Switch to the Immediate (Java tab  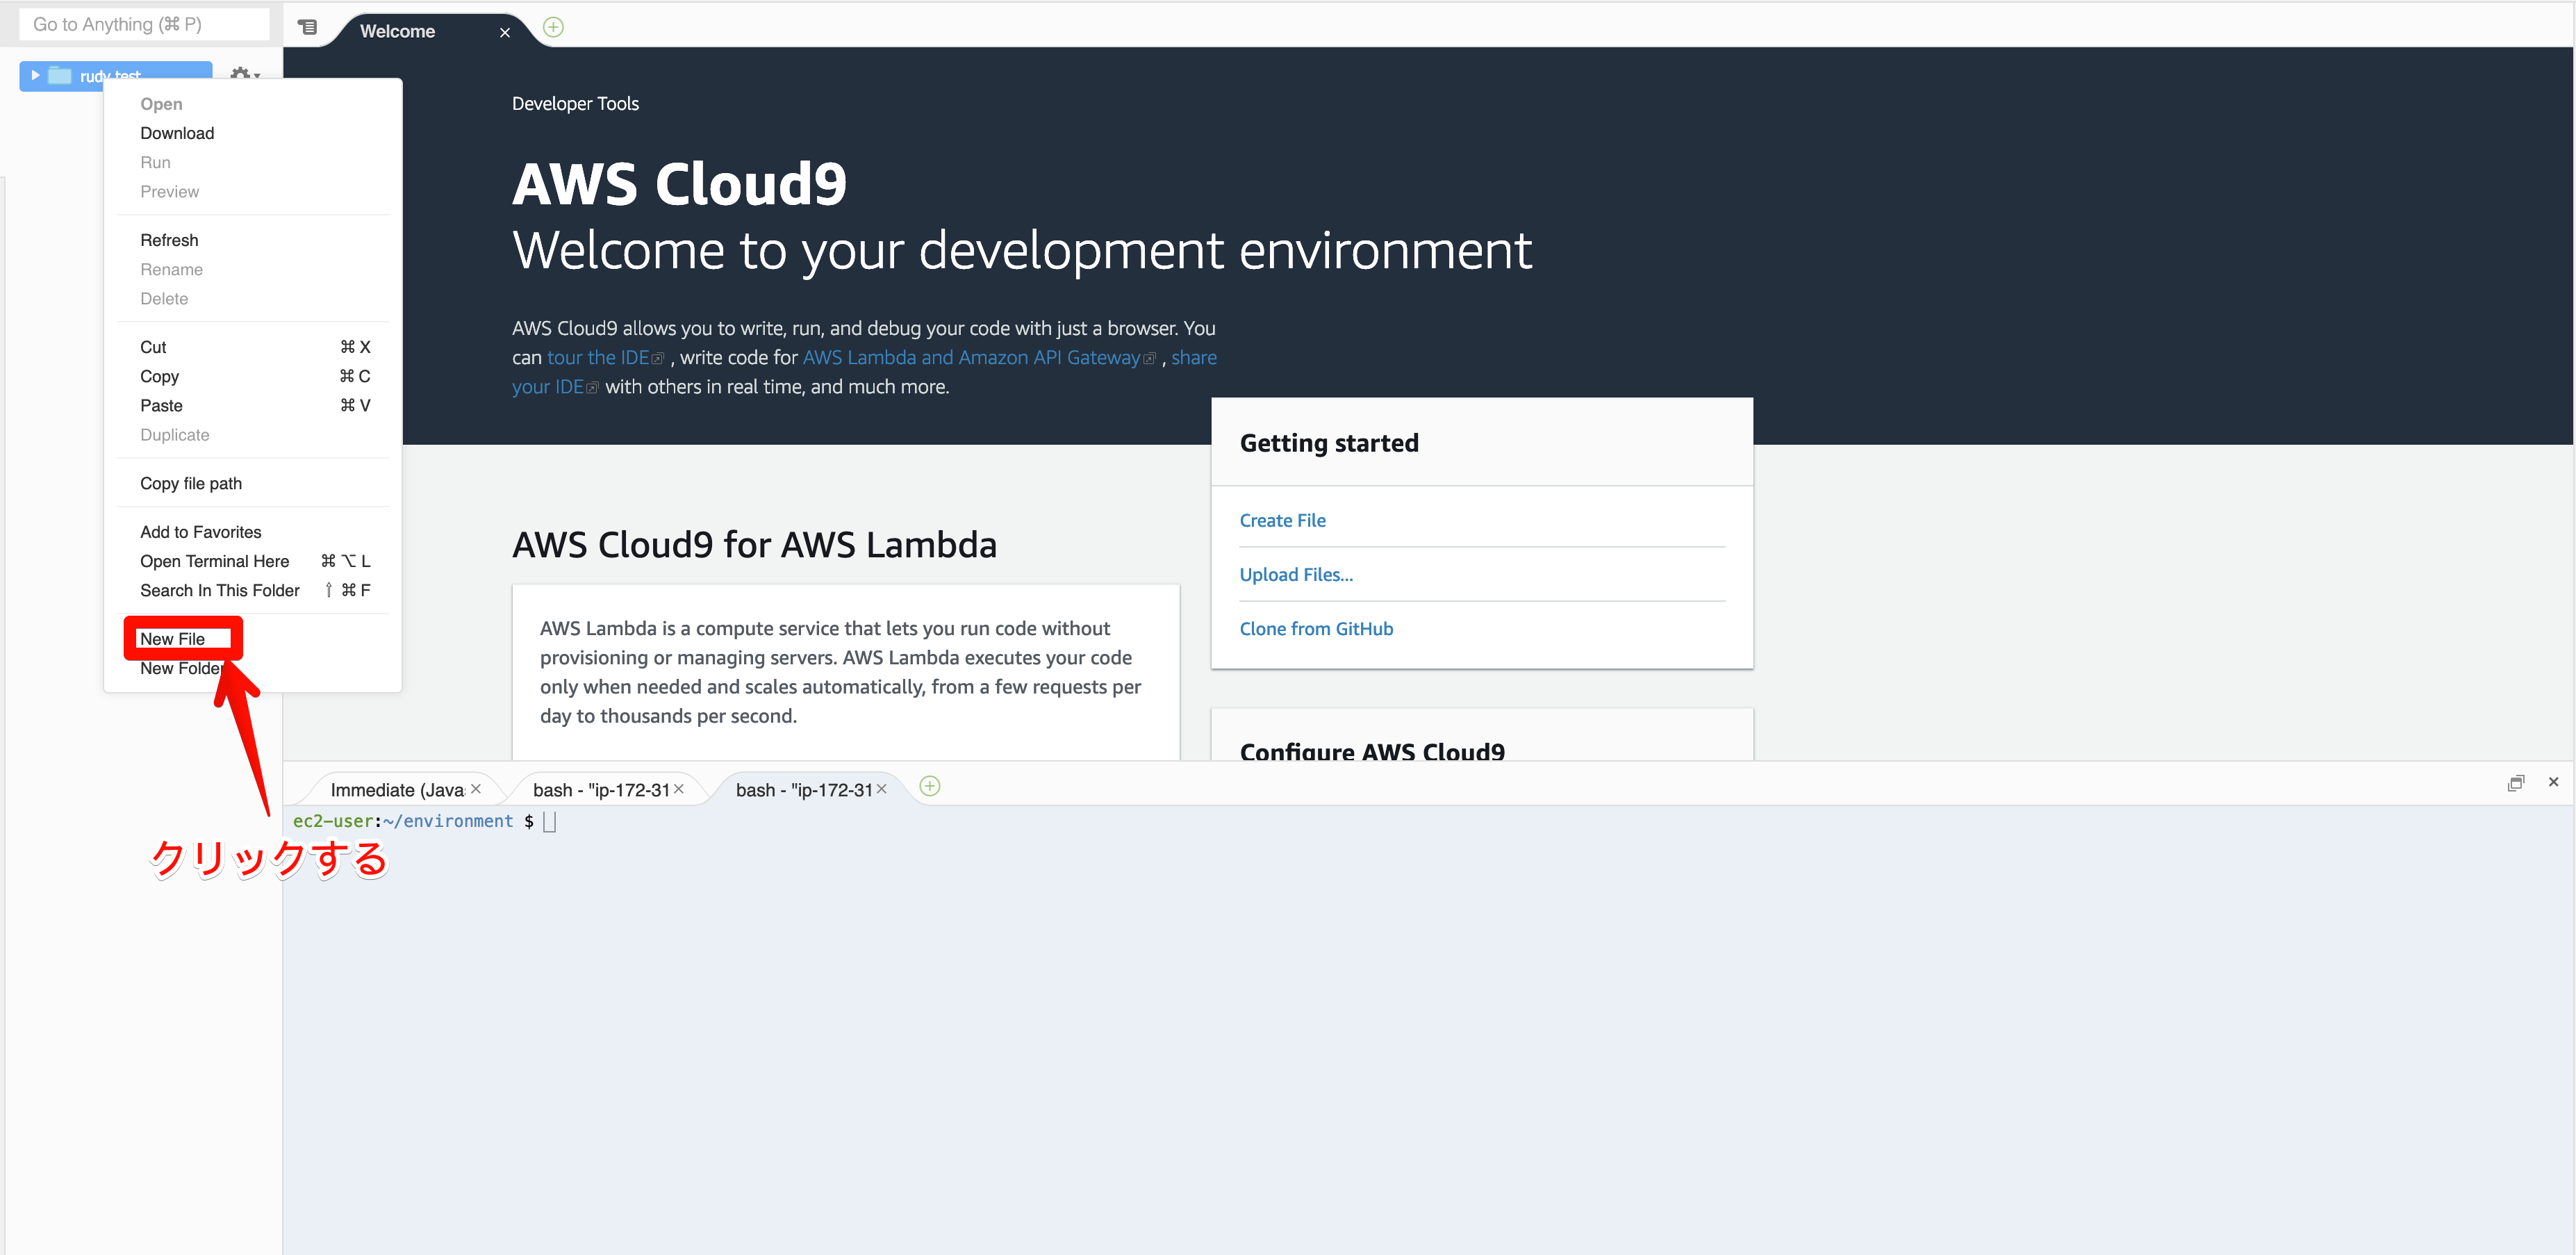(x=397, y=790)
